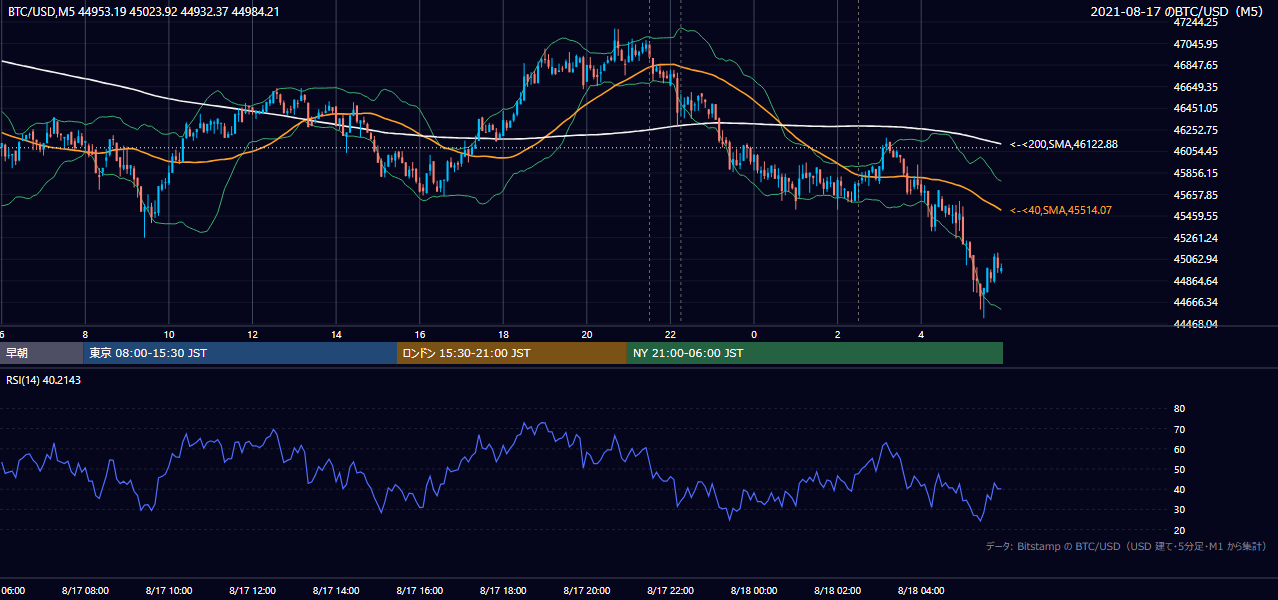Select the NY 21:00-06:00 JST session bar
Viewport: 1278px width, 600px height.
point(815,353)
